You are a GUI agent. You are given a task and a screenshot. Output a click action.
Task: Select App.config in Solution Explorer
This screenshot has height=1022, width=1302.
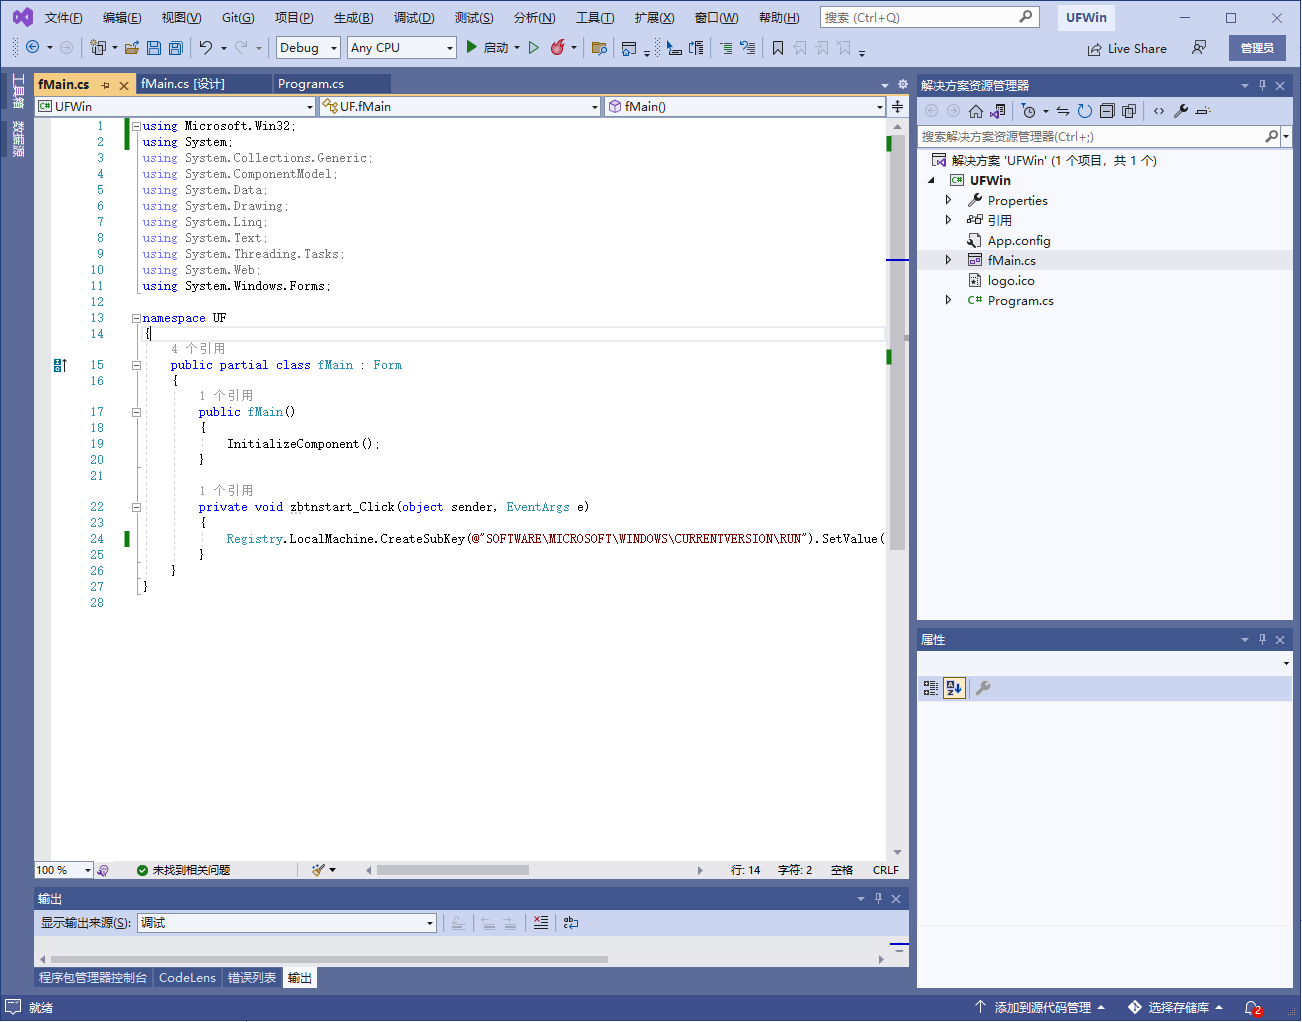coord(1019,240)
